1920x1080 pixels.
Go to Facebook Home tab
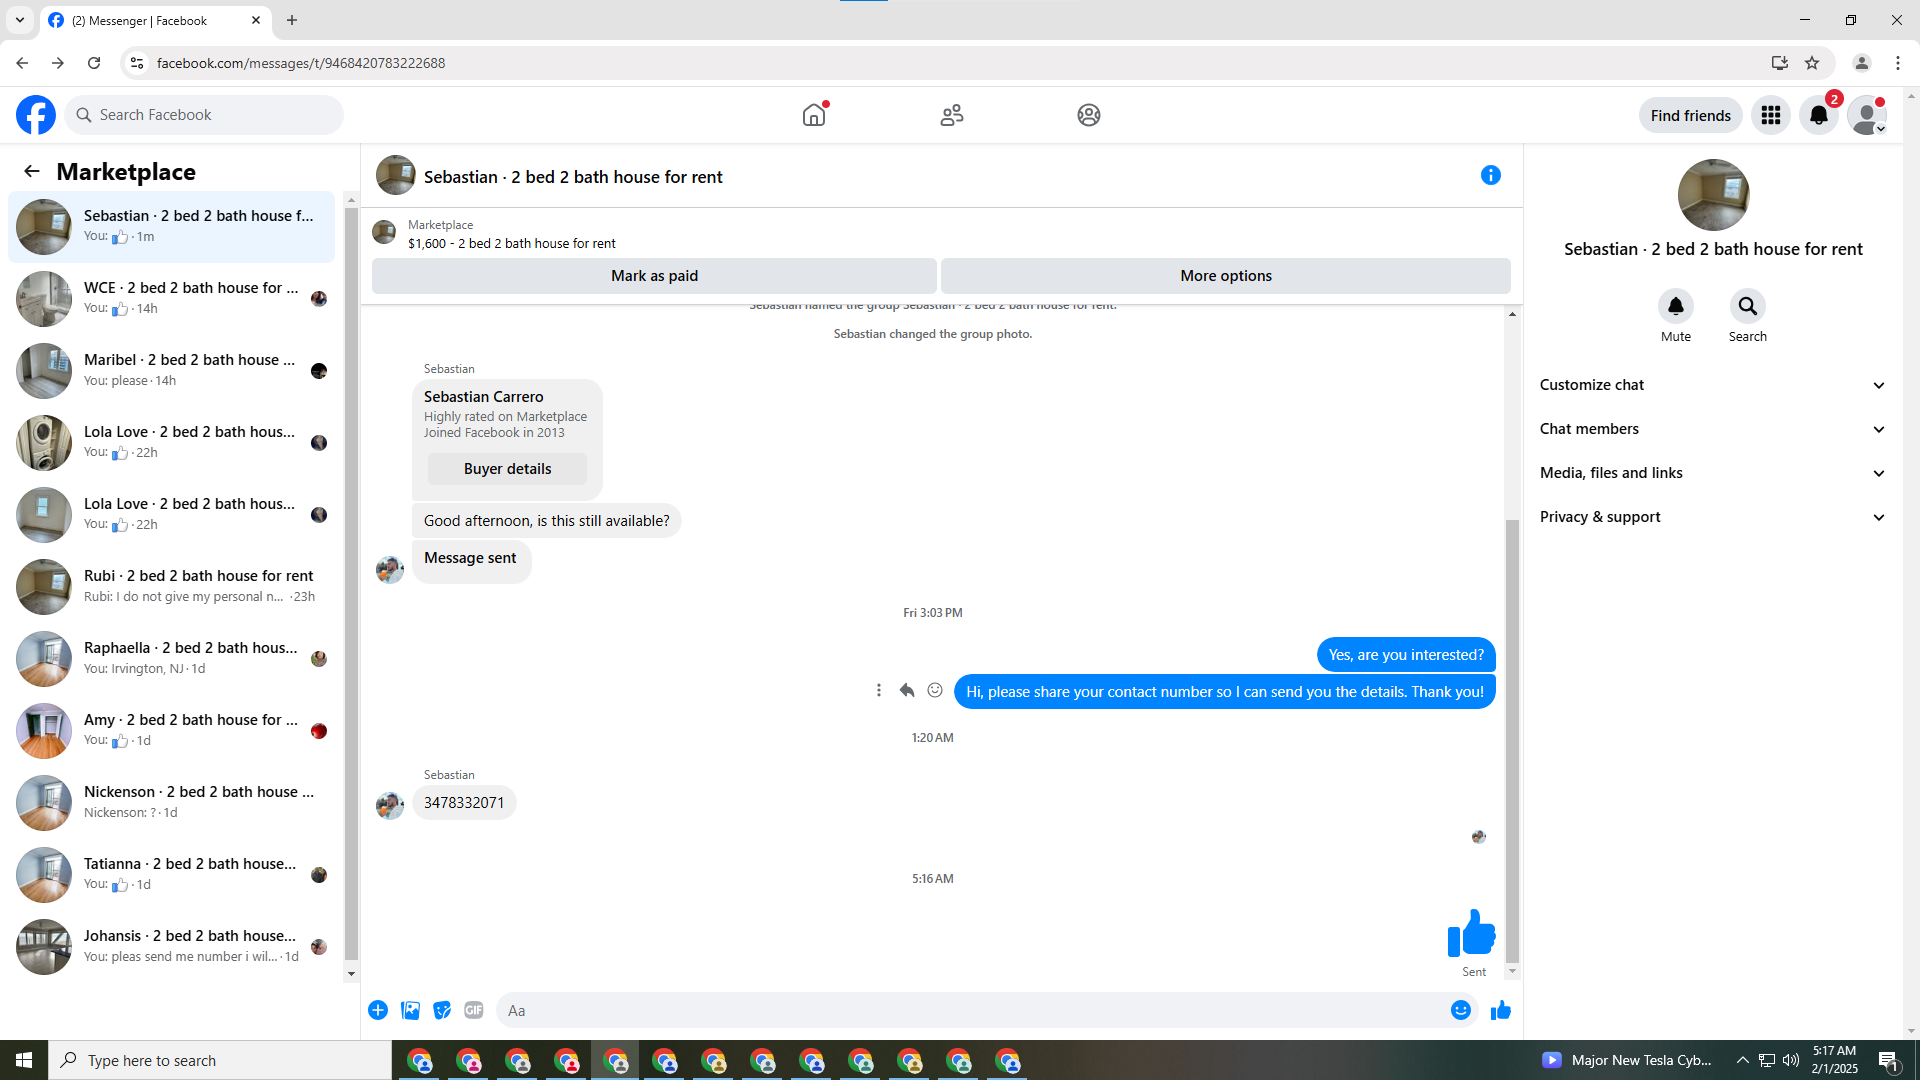pos(814,115)
